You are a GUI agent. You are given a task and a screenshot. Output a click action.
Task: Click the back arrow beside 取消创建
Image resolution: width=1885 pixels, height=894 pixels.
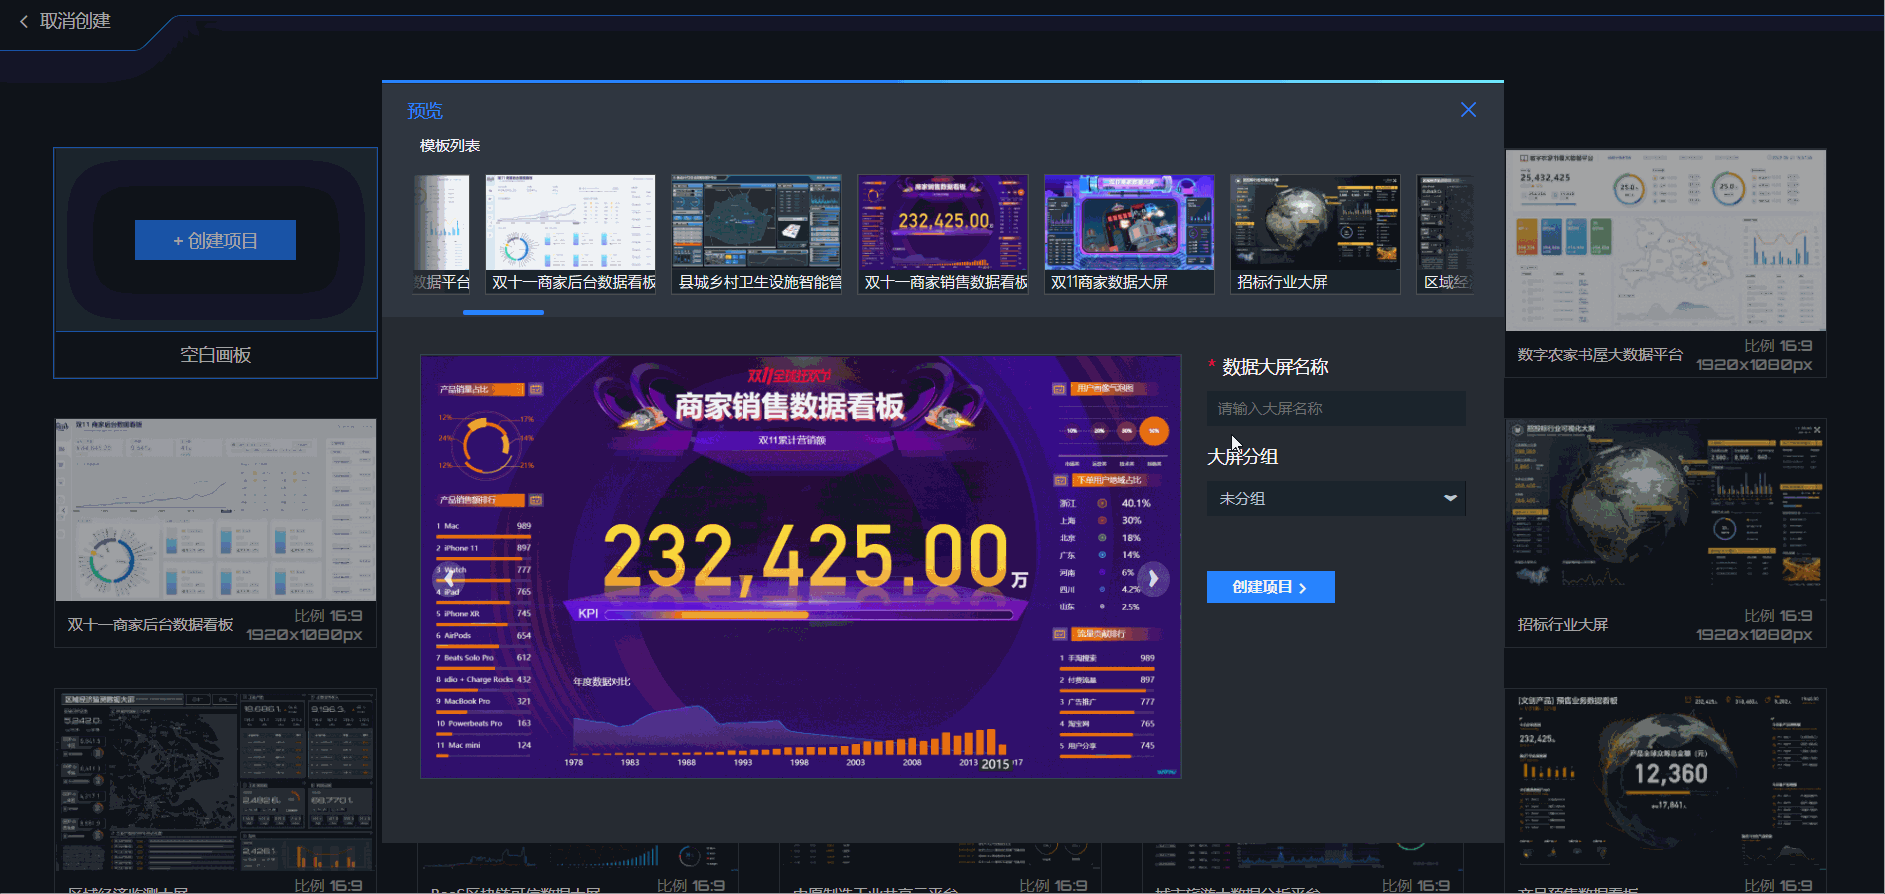click(24, 21)
